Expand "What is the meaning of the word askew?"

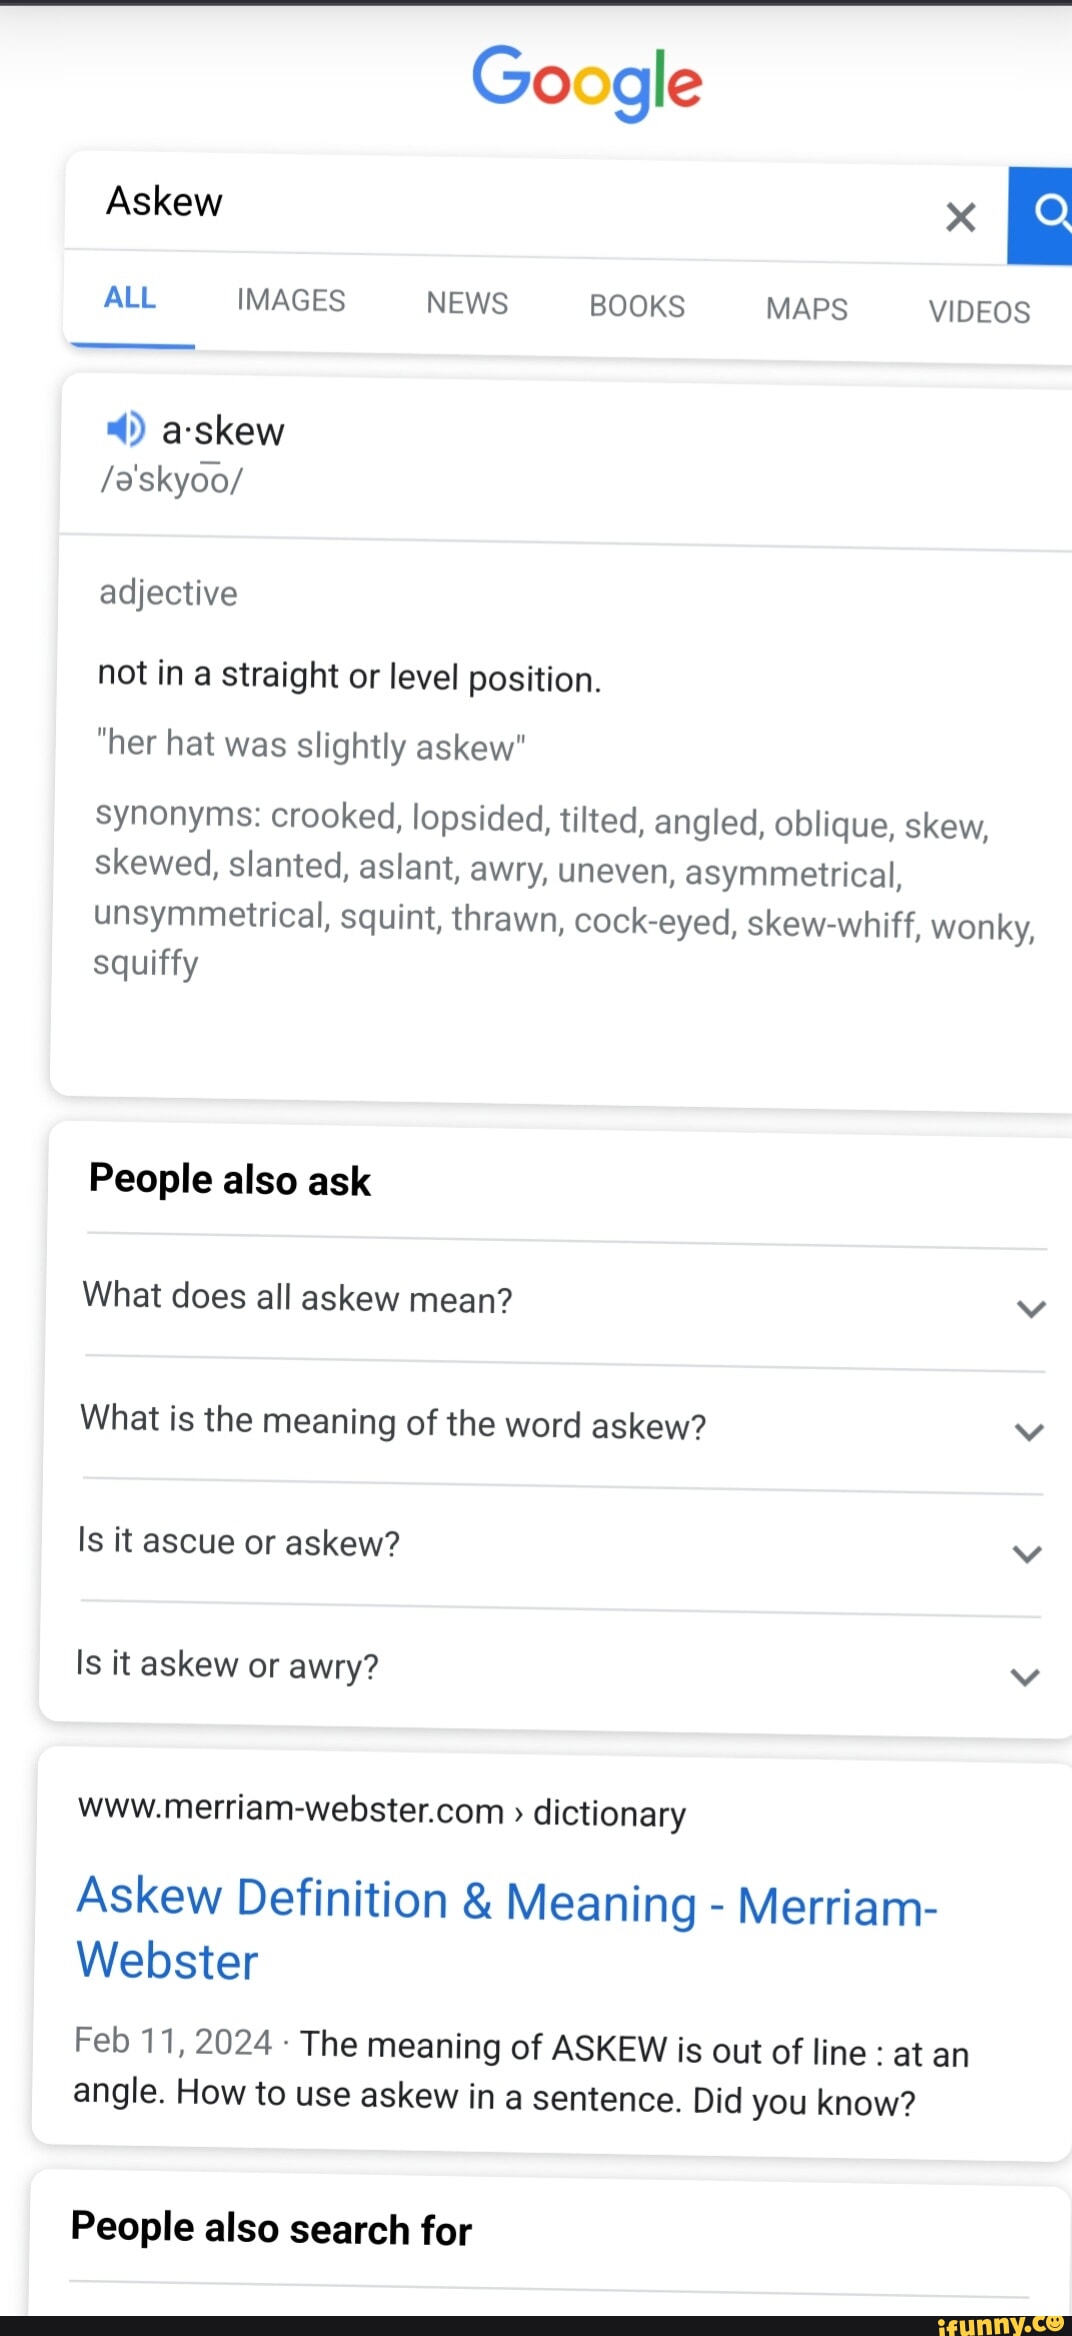pyautogui.click(x=1028, y=1431)
